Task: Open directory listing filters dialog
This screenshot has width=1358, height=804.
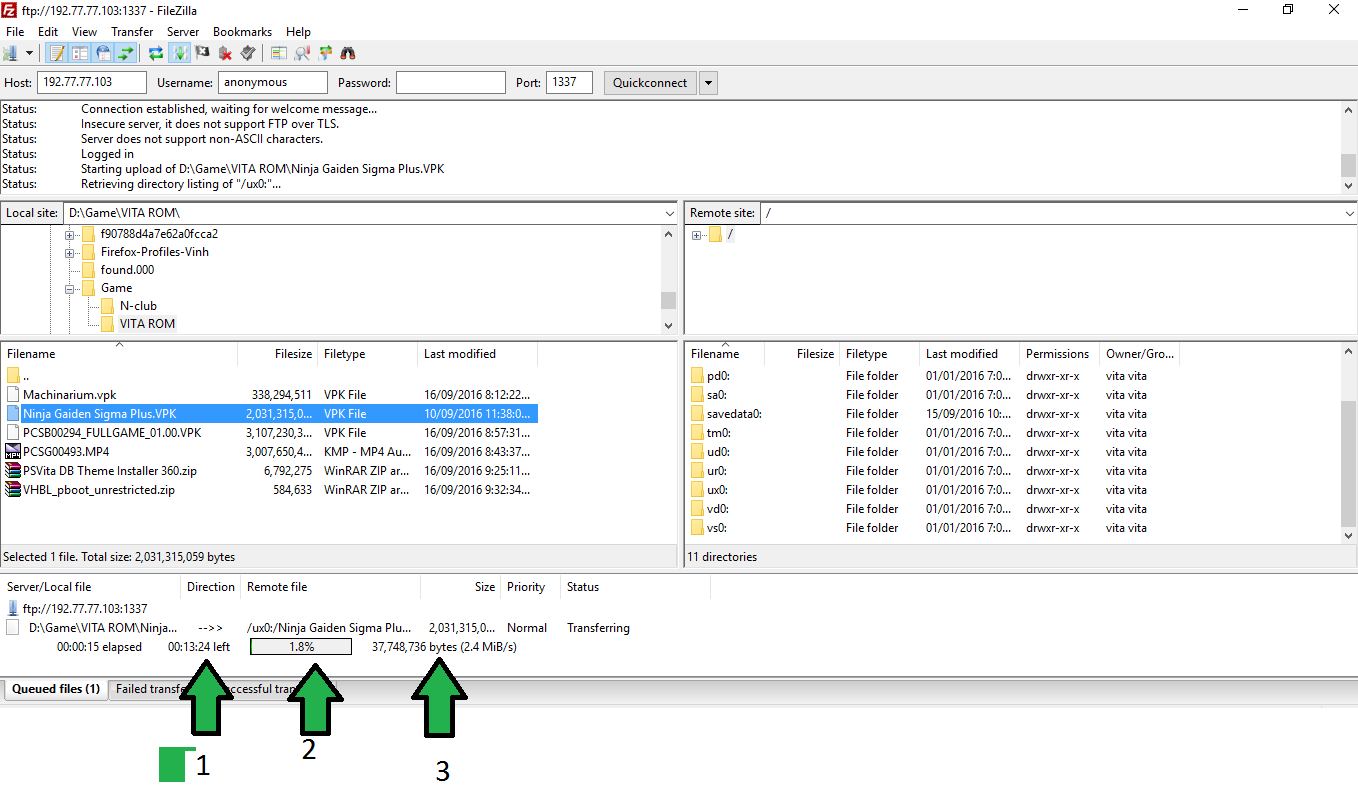Action: [279, 53]
